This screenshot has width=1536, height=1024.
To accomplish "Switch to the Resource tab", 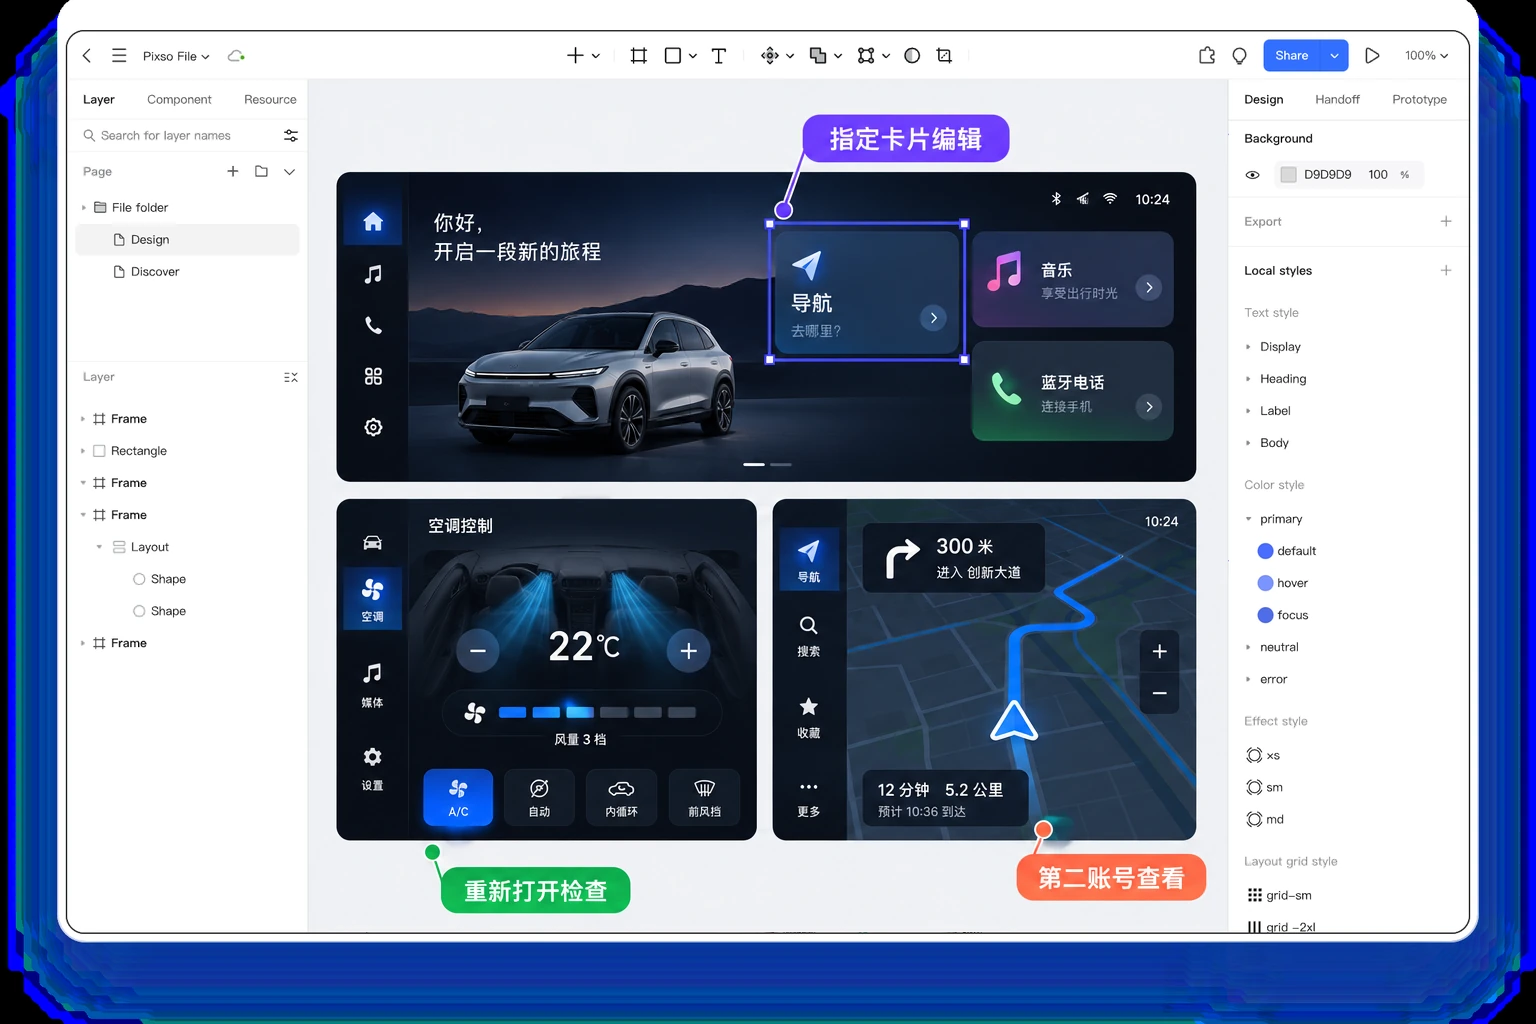I will [x=270, y=99].
